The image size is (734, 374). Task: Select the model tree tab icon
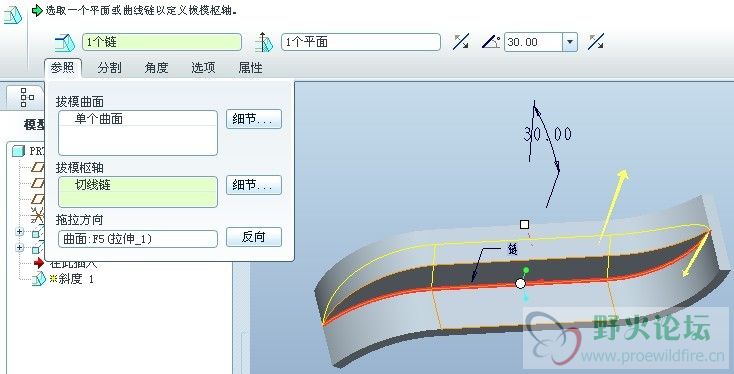pyautogui.click(x=27, y=97)
